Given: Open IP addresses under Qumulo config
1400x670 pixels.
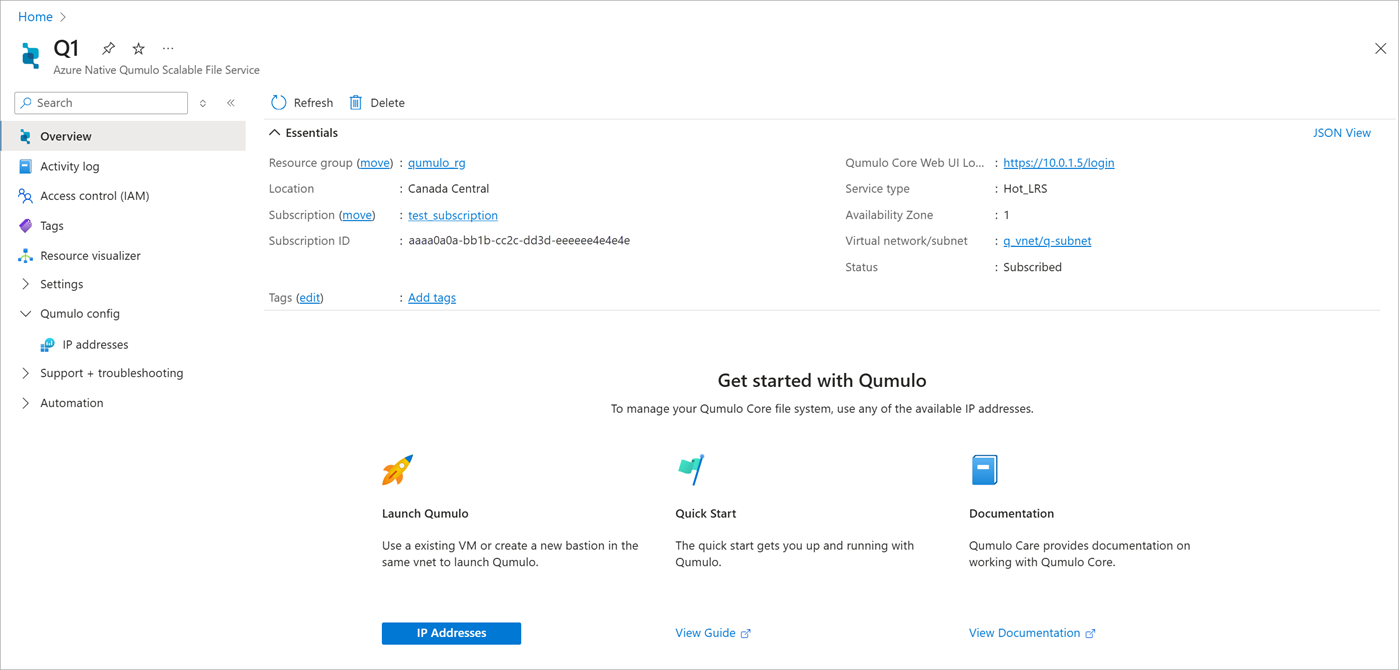Looking at the screenshot, I should 95,344.
